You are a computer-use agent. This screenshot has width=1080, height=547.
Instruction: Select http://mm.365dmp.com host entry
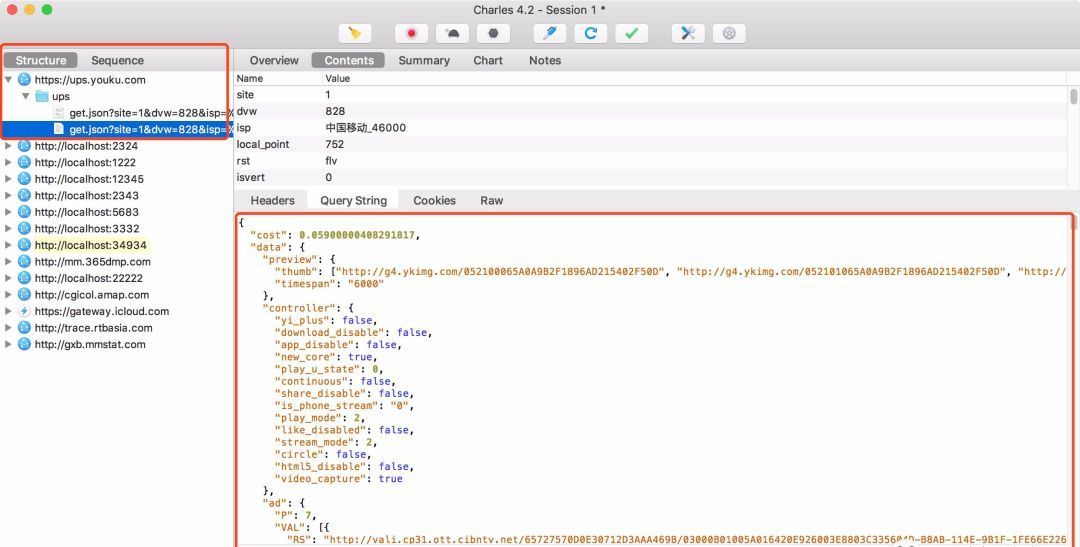point(93,262)
